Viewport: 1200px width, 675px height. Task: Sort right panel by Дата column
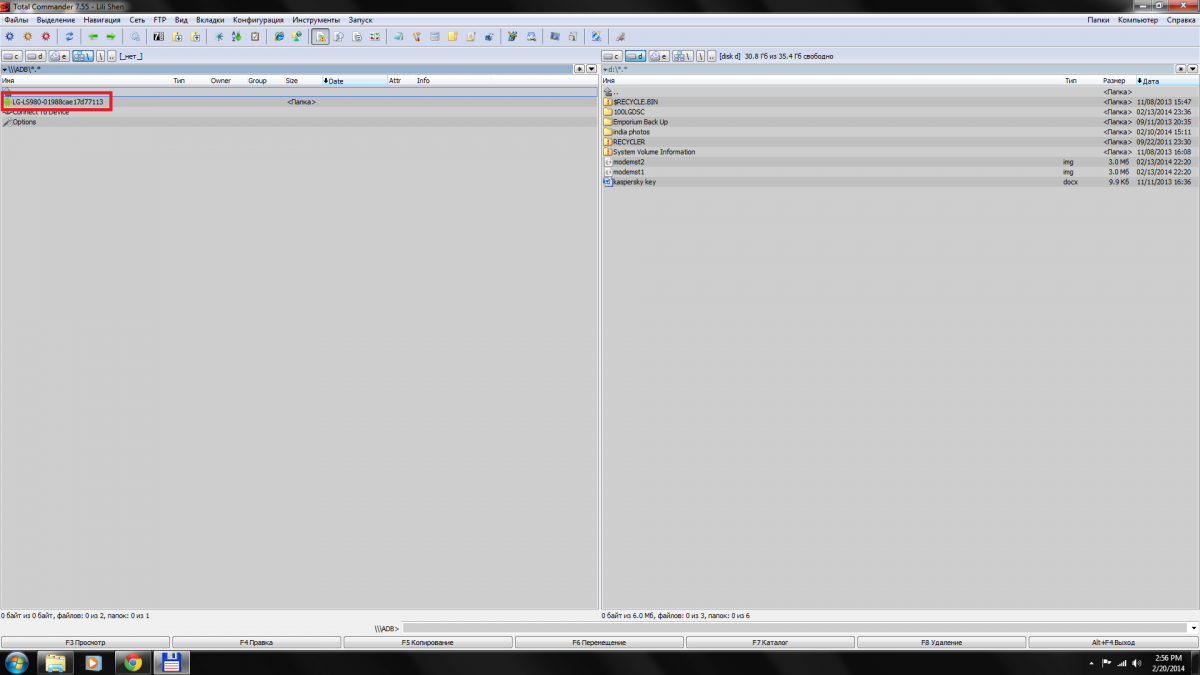(x=1166, y=81)
